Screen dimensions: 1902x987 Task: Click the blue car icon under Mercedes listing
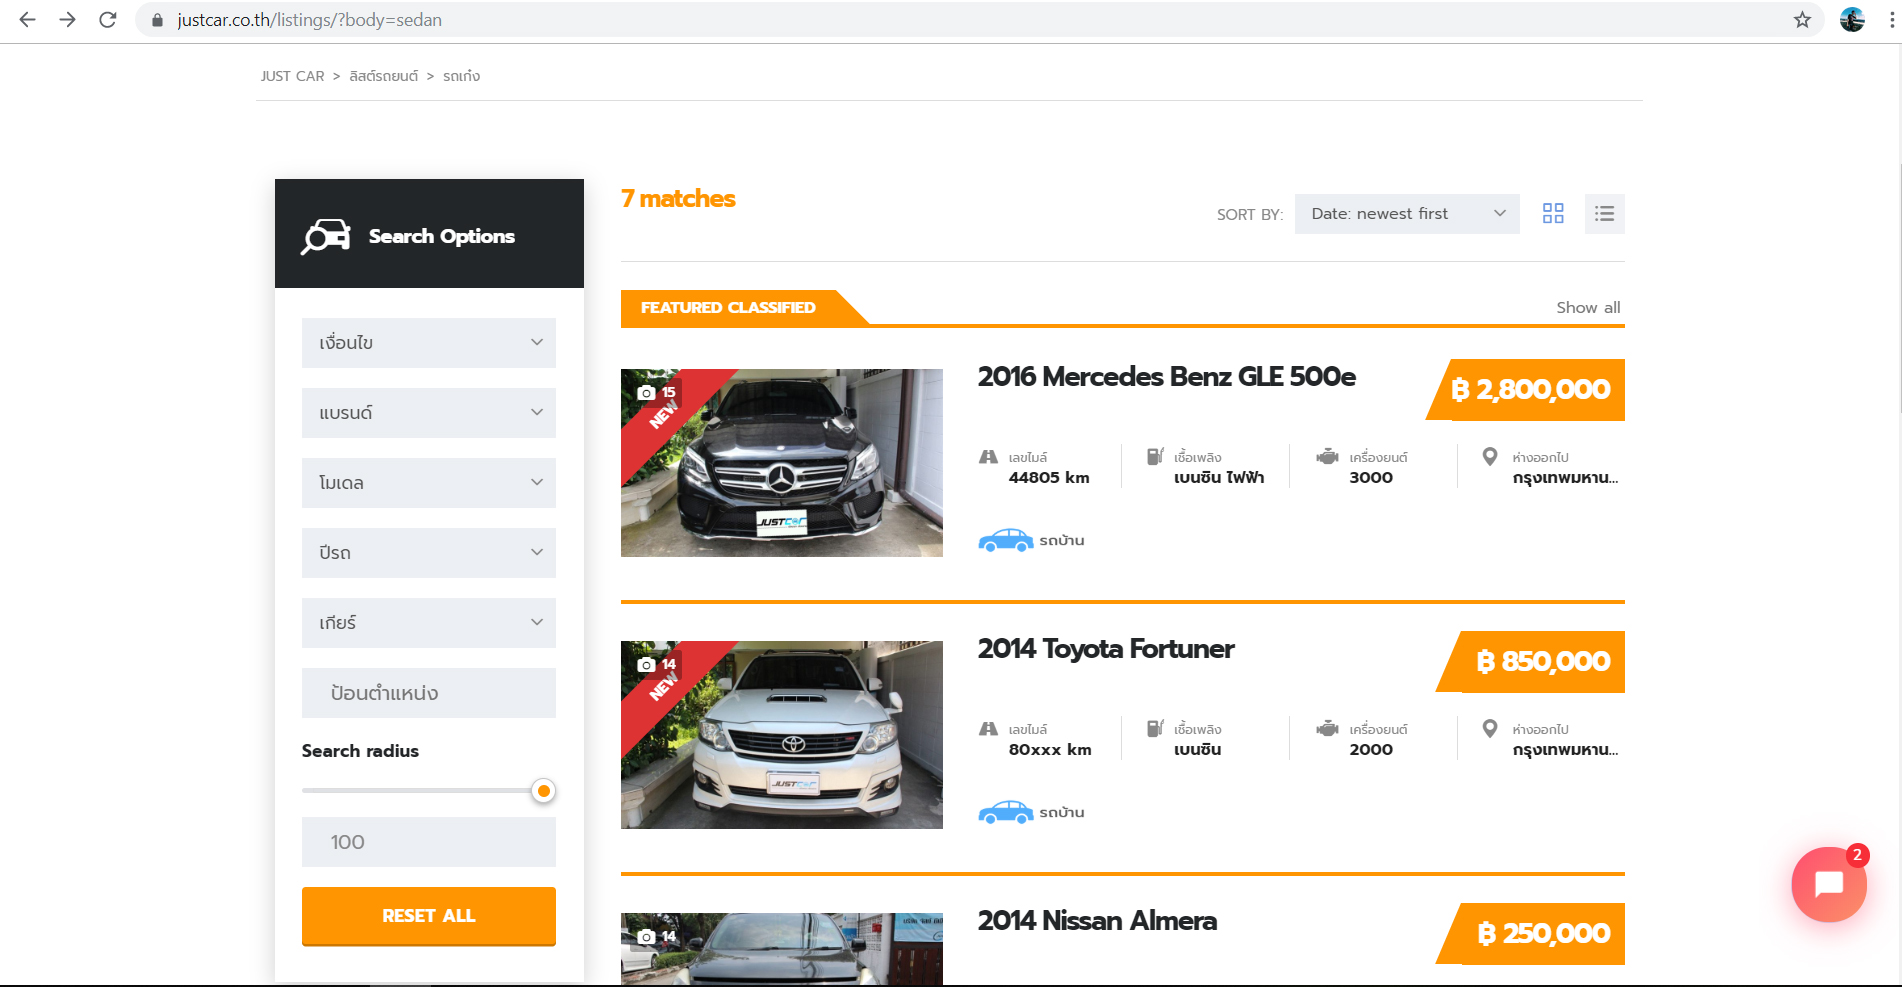1005,540
